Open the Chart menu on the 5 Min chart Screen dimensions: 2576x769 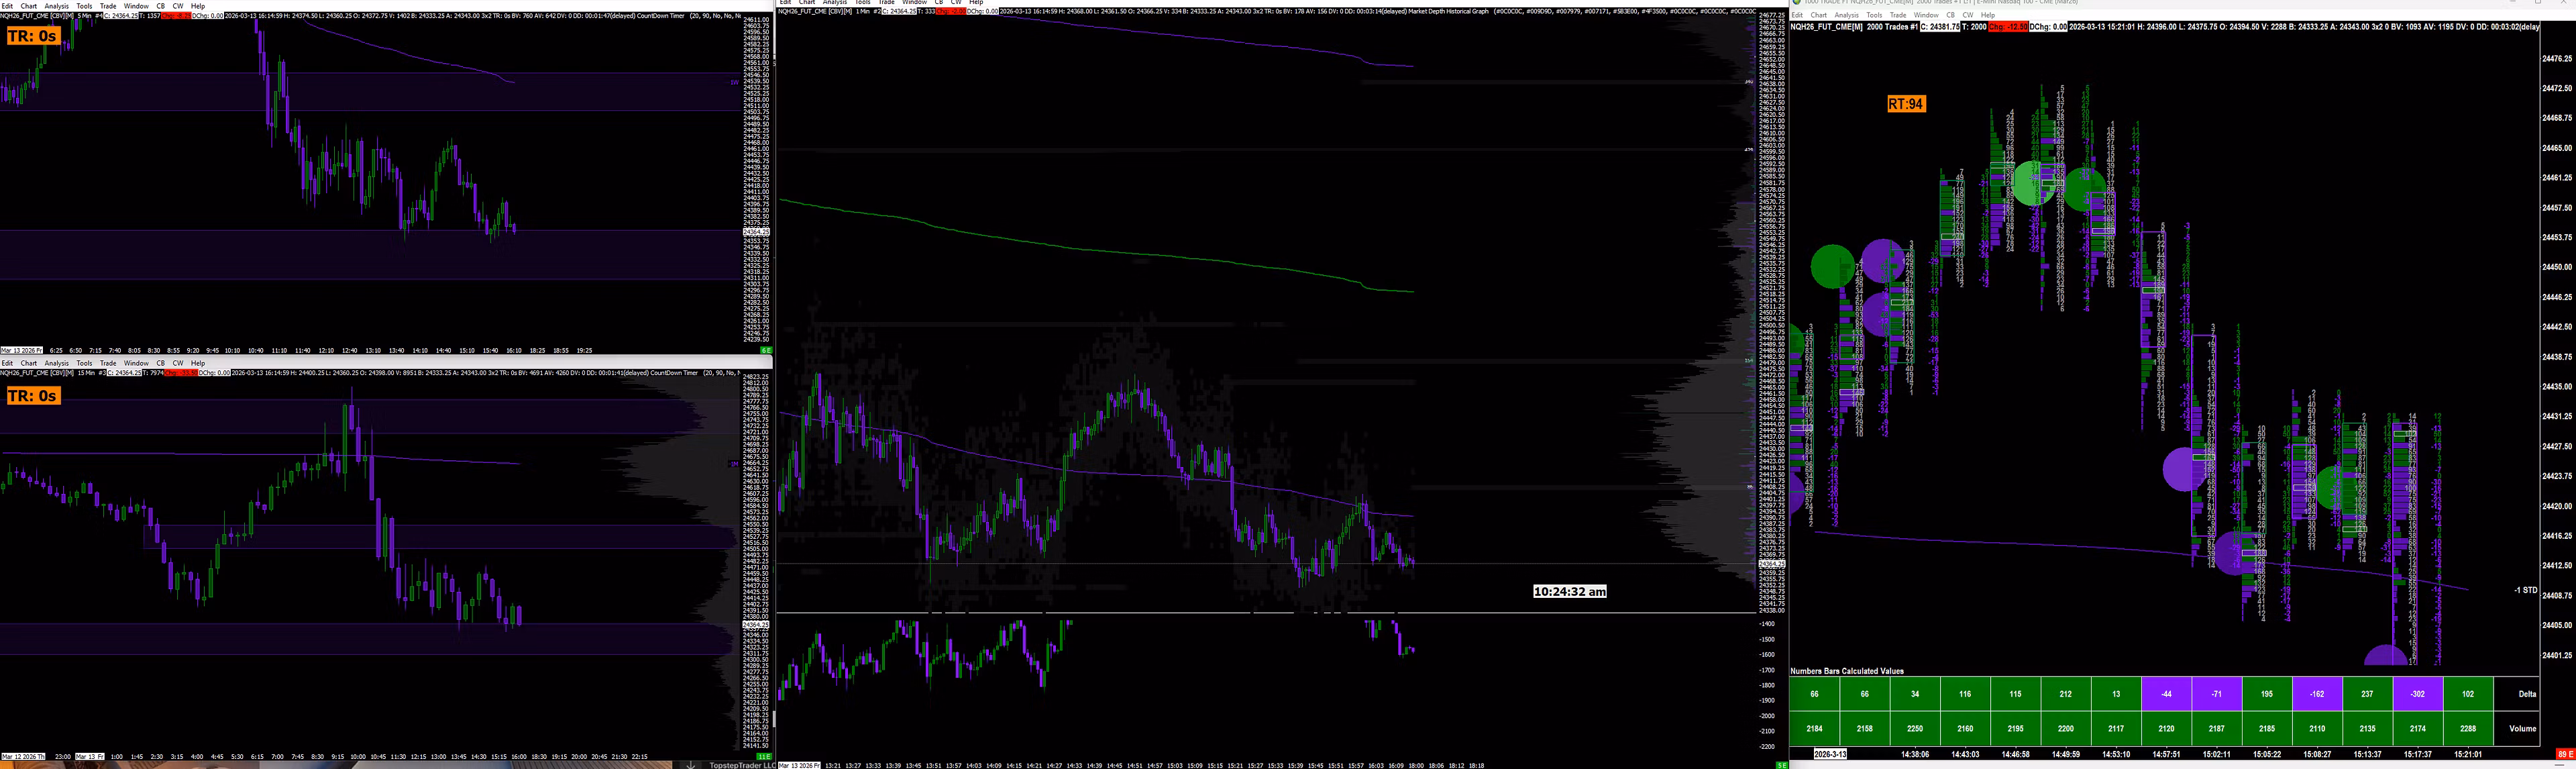tap(27, 5)
